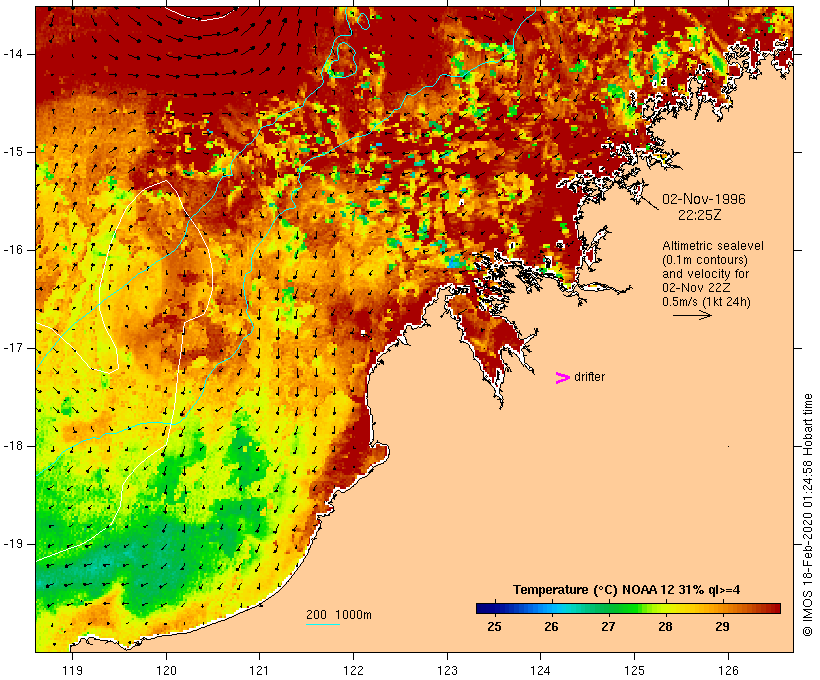
Task: Click the velocity scale reference arrow
Action: (x=692, y=315)
